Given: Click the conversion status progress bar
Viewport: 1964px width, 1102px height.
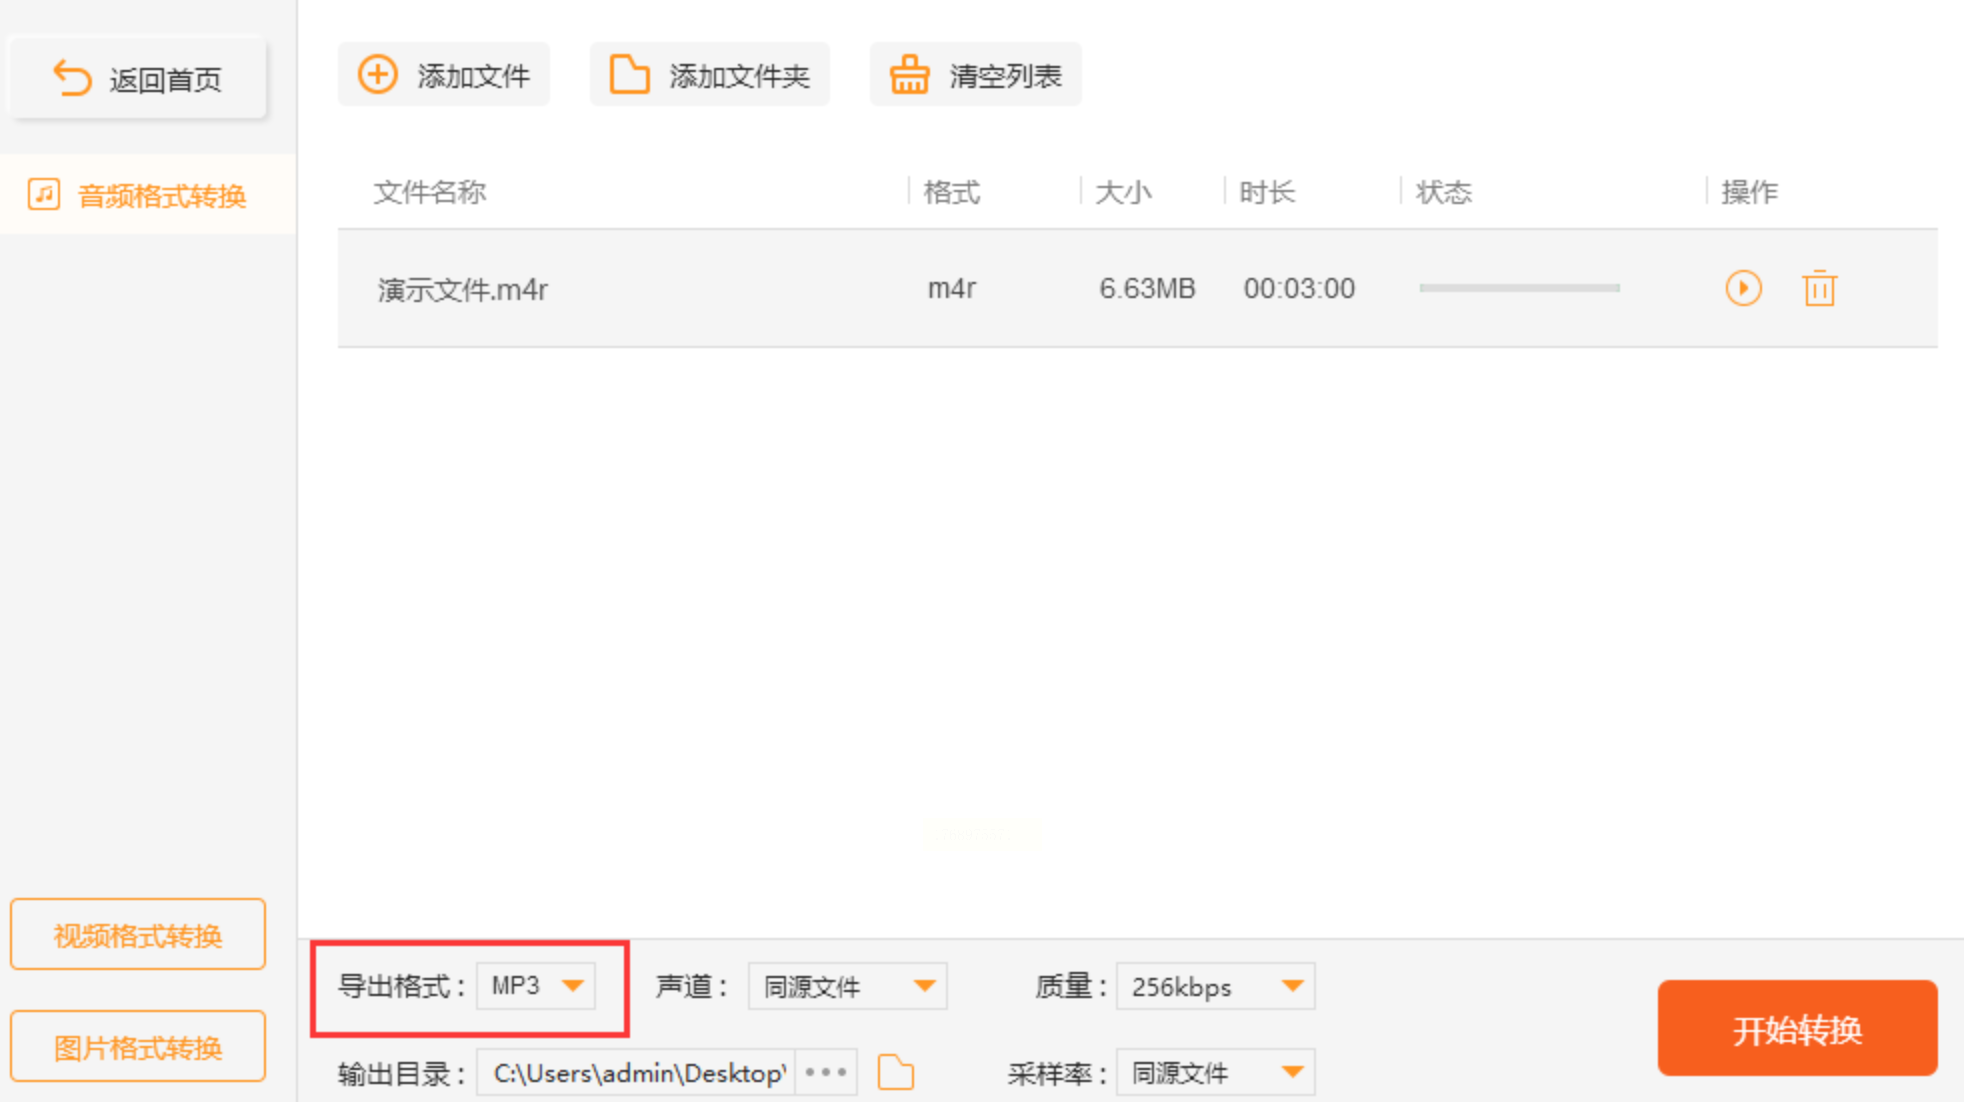Looking at the screenshot, I should [x=1519, y=288].
